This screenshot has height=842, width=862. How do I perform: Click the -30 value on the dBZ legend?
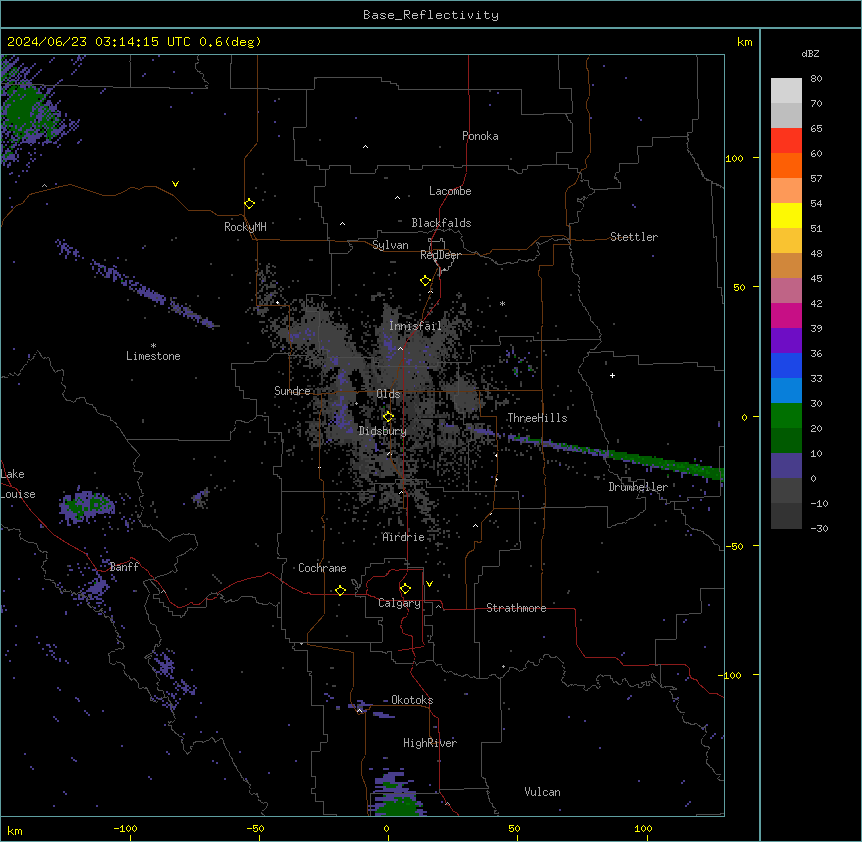tap(819, 528)
